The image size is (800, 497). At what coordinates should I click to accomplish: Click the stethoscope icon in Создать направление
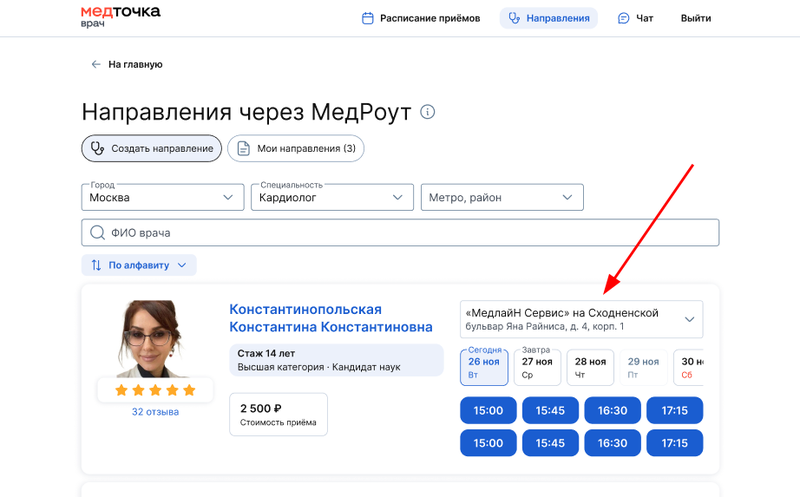click(97, 148)
